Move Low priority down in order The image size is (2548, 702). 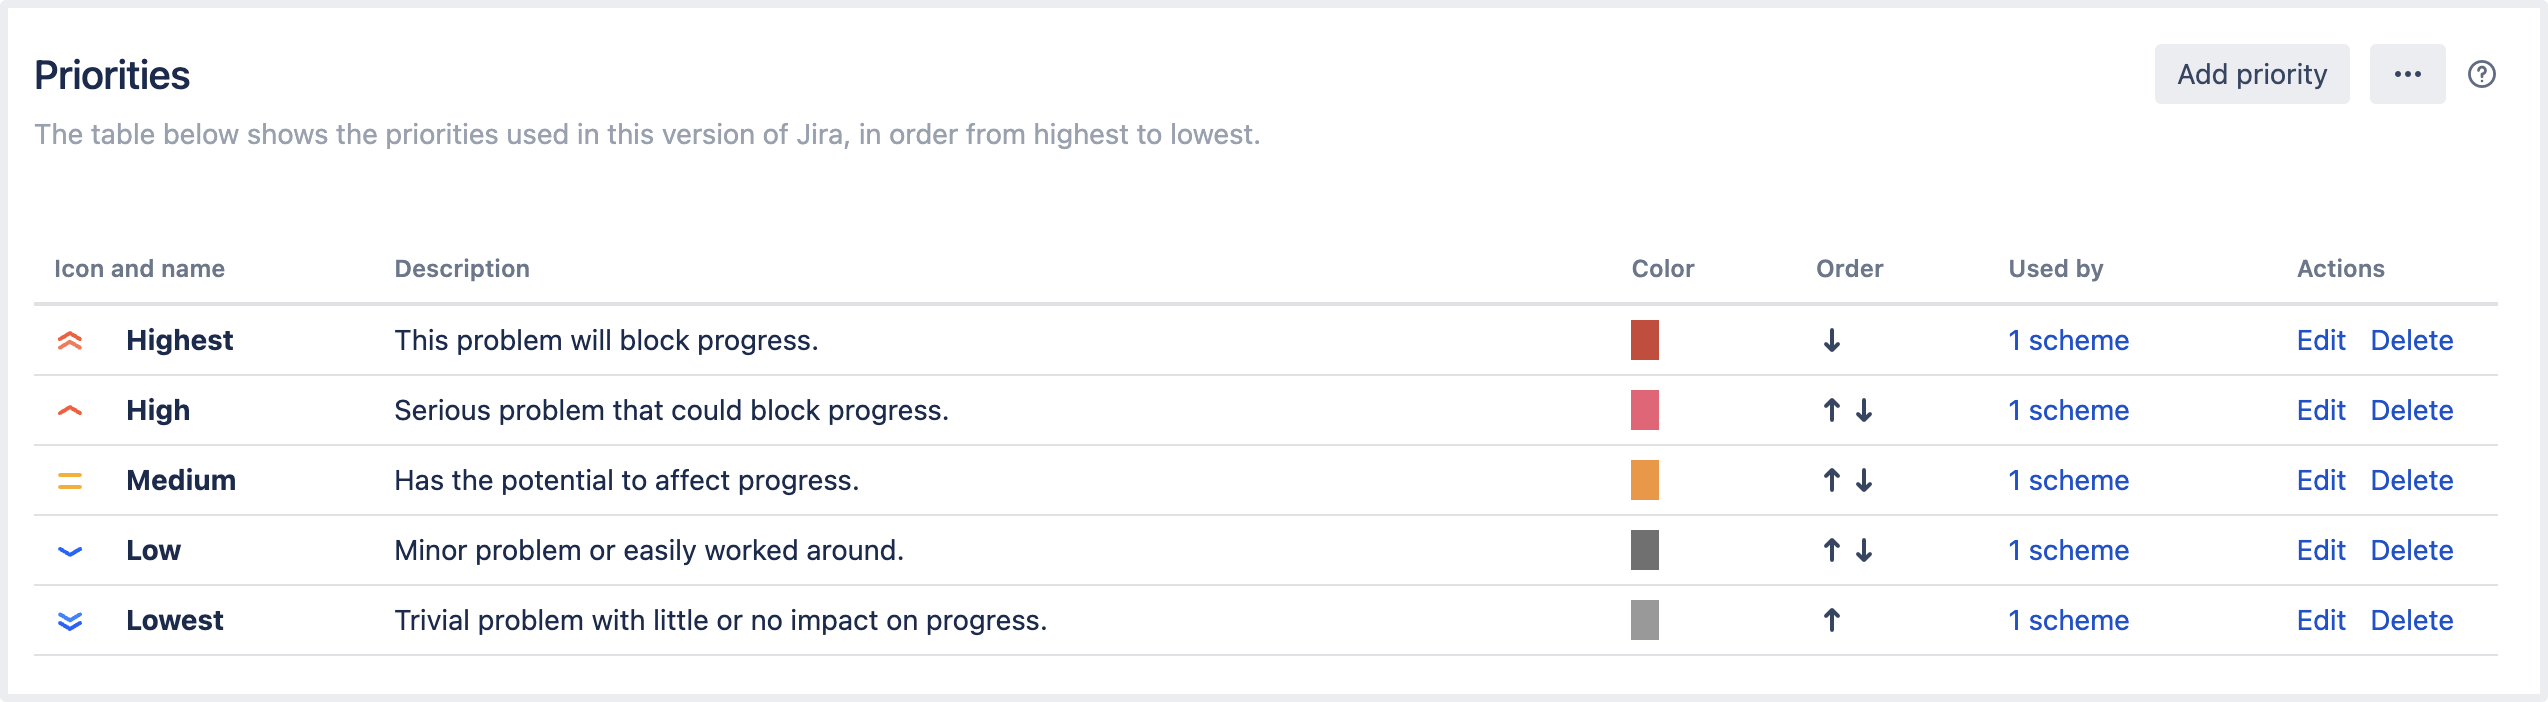pyautogui.click(x=1864, y=551)
